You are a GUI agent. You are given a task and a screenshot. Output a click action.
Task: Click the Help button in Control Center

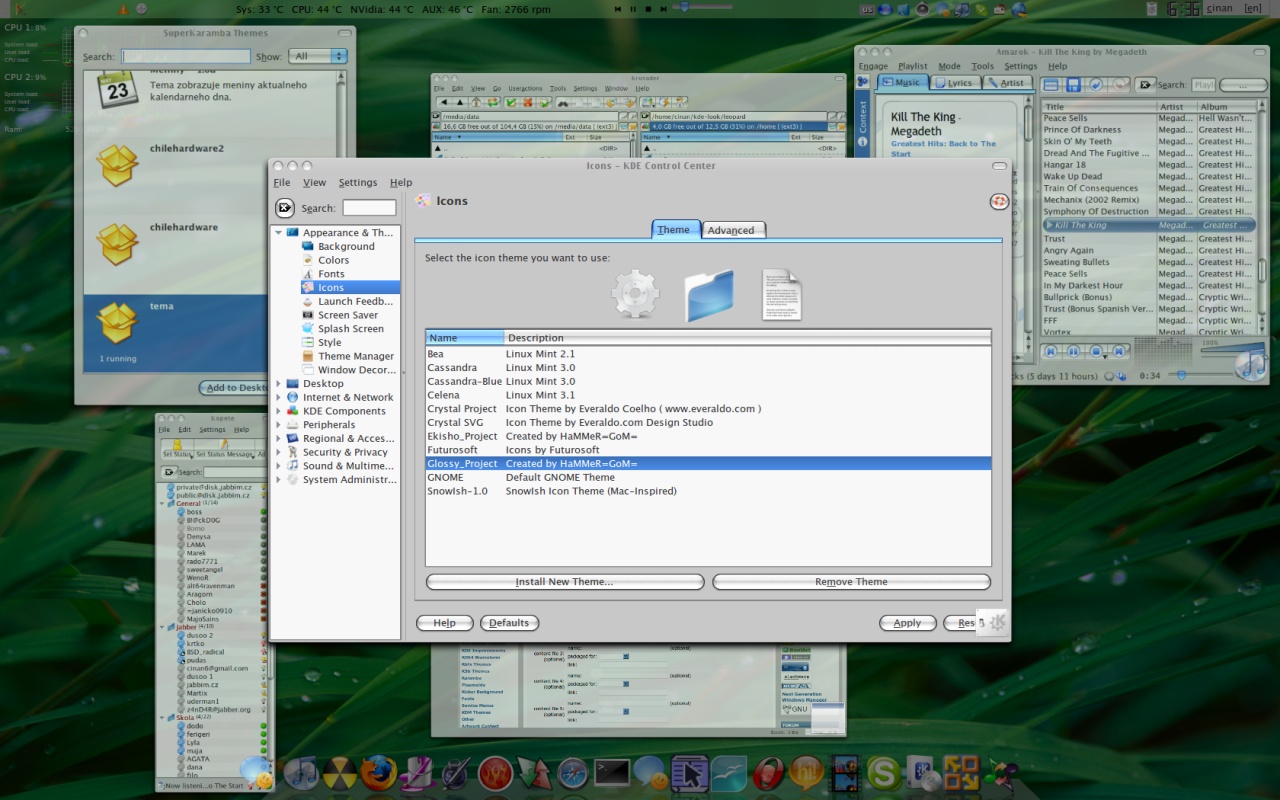click(444, 623)
